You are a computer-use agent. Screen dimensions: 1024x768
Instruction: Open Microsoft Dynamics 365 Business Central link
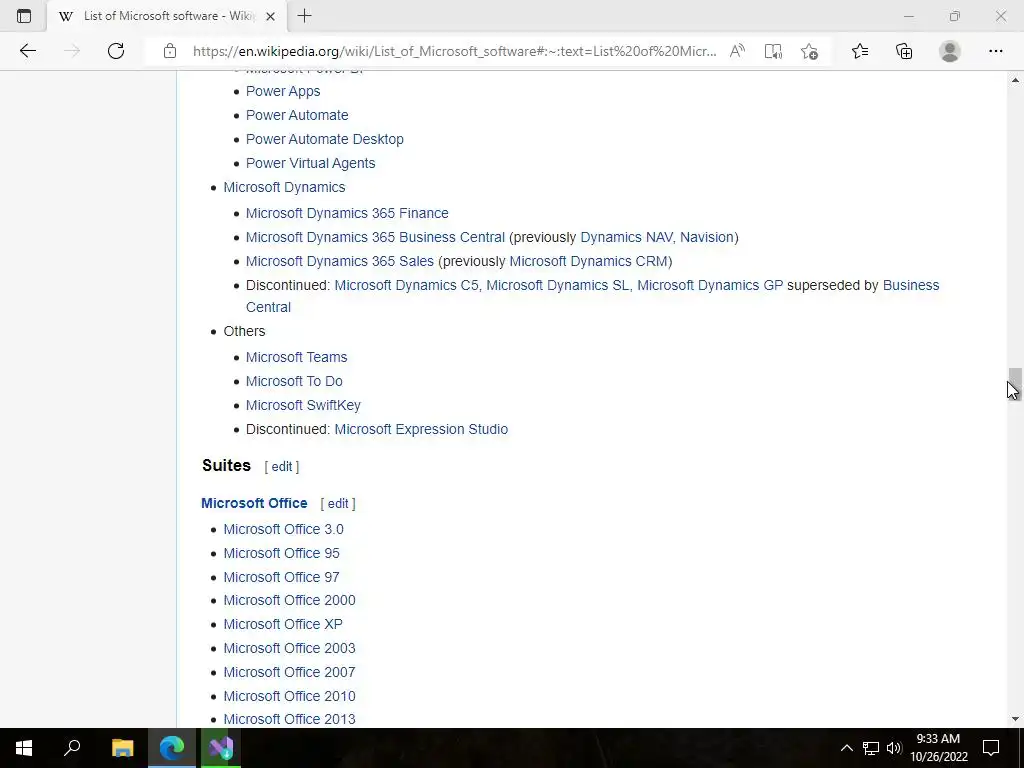pyautogui.click(x=375, y=237)
